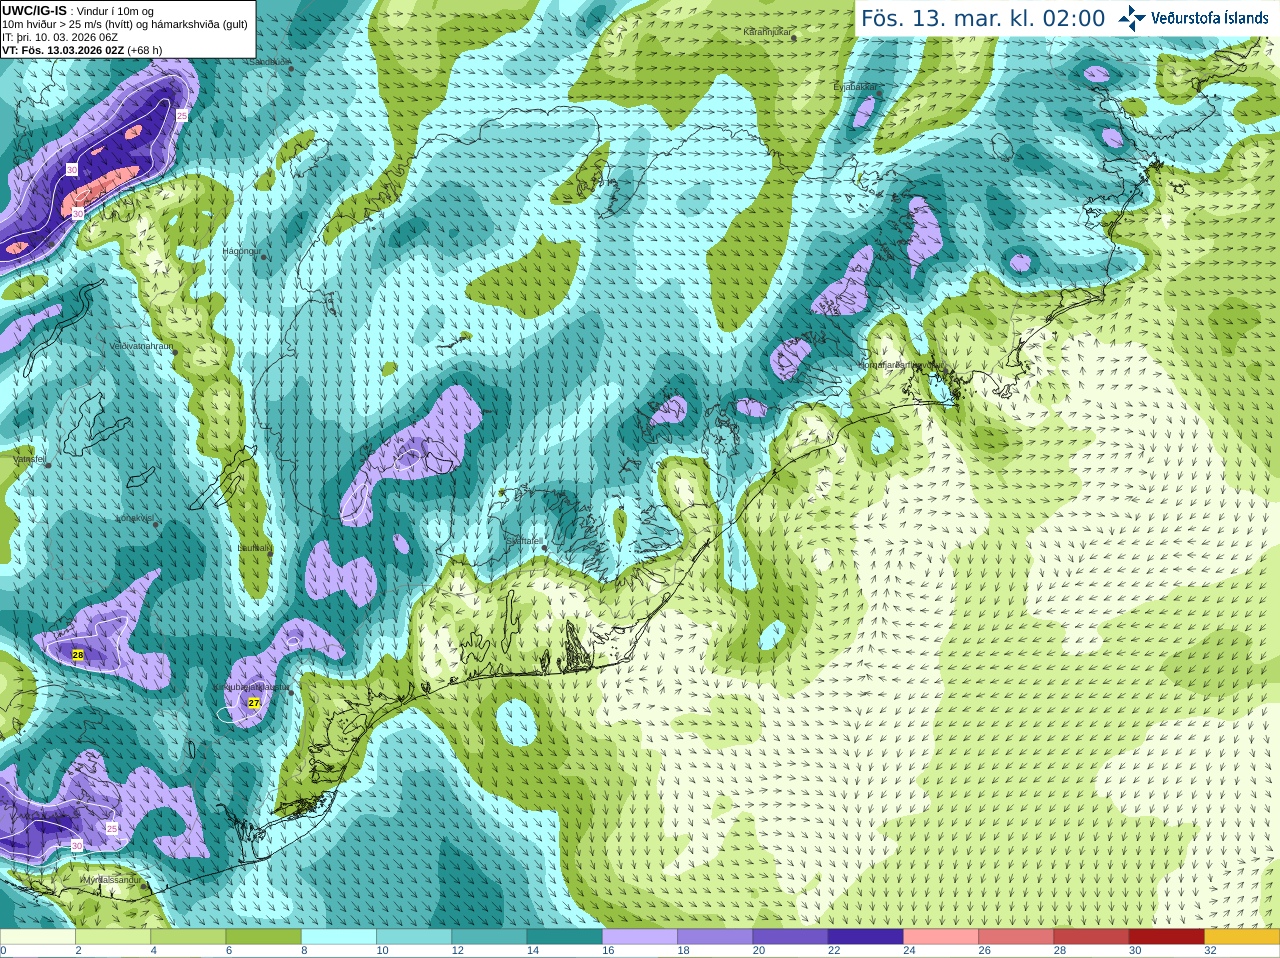Image resolution: width=1280 pixels, height=958 pixels.
Task: Click the legend scale number 20
Action: (759, 951)
